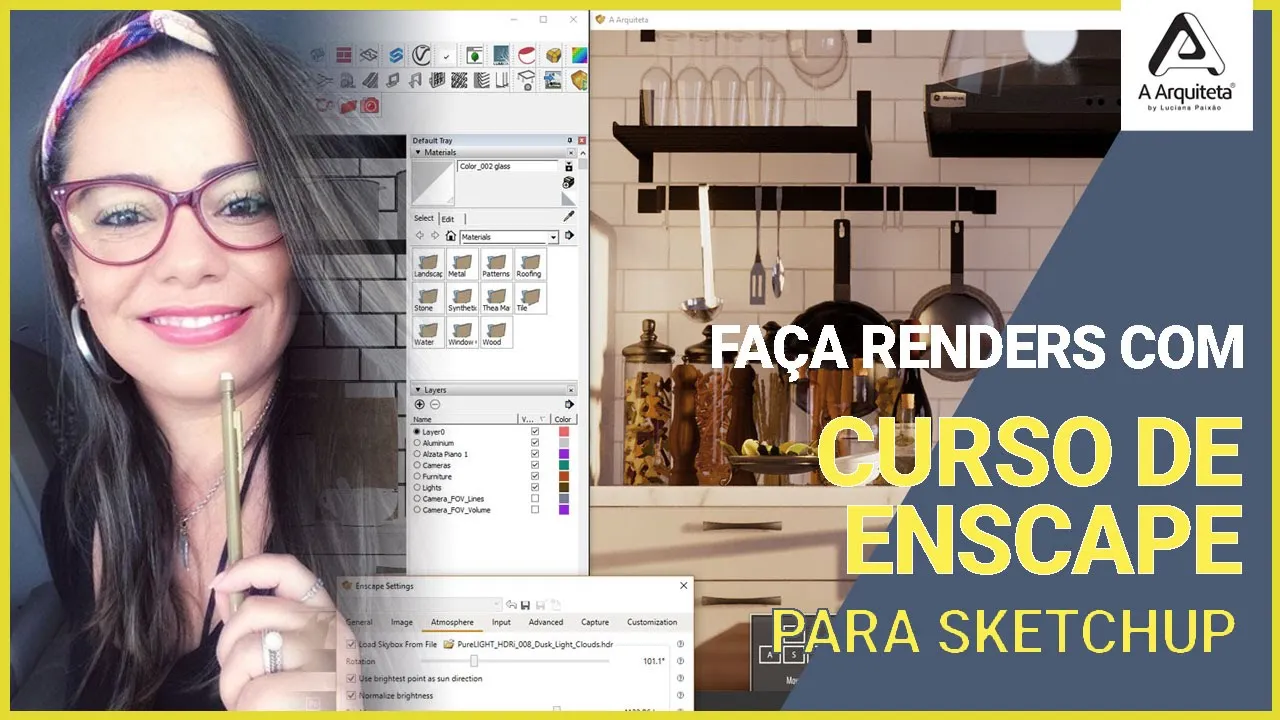
Task: Click the red-white sphere toolbar icon
Action: pyautogui.click(x=526, y=55)
